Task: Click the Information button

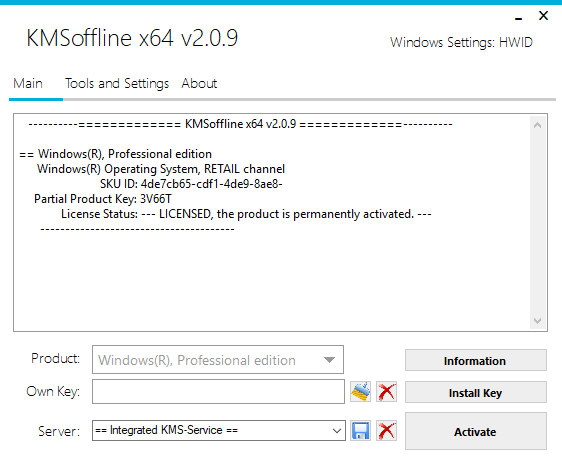Action: pos(476,360)
